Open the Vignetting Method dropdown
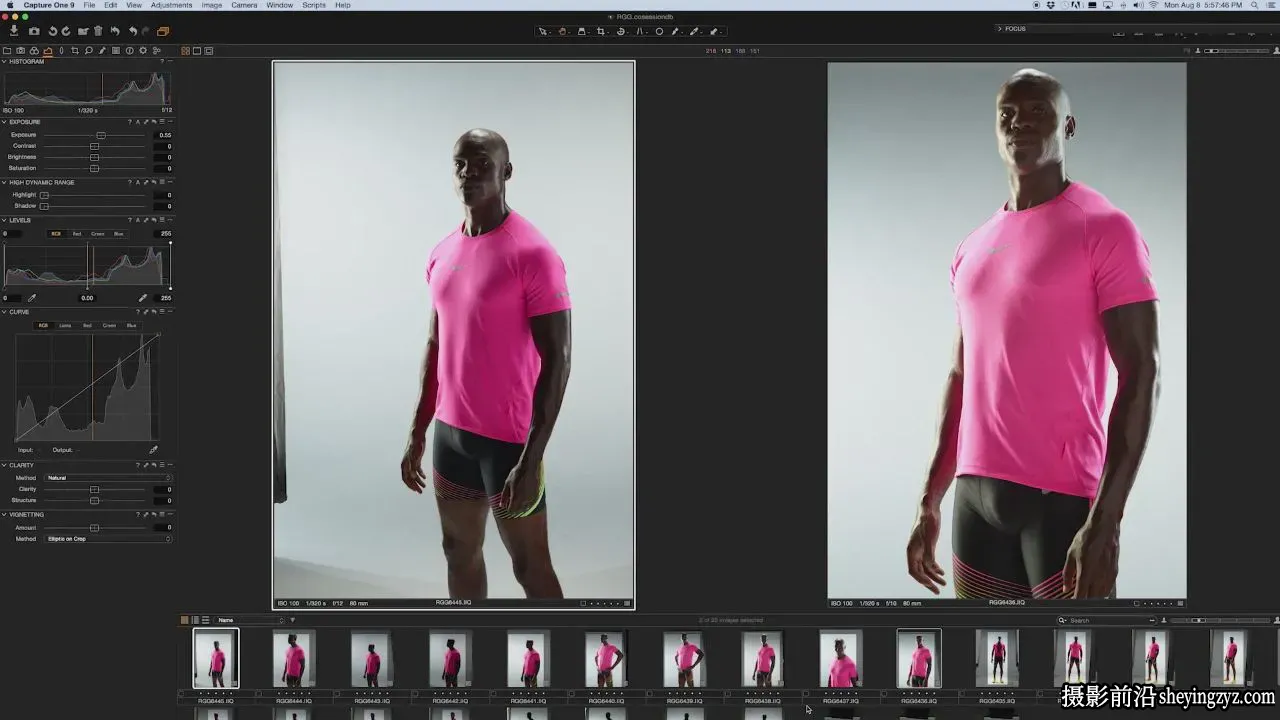 [x=109, y=539]
